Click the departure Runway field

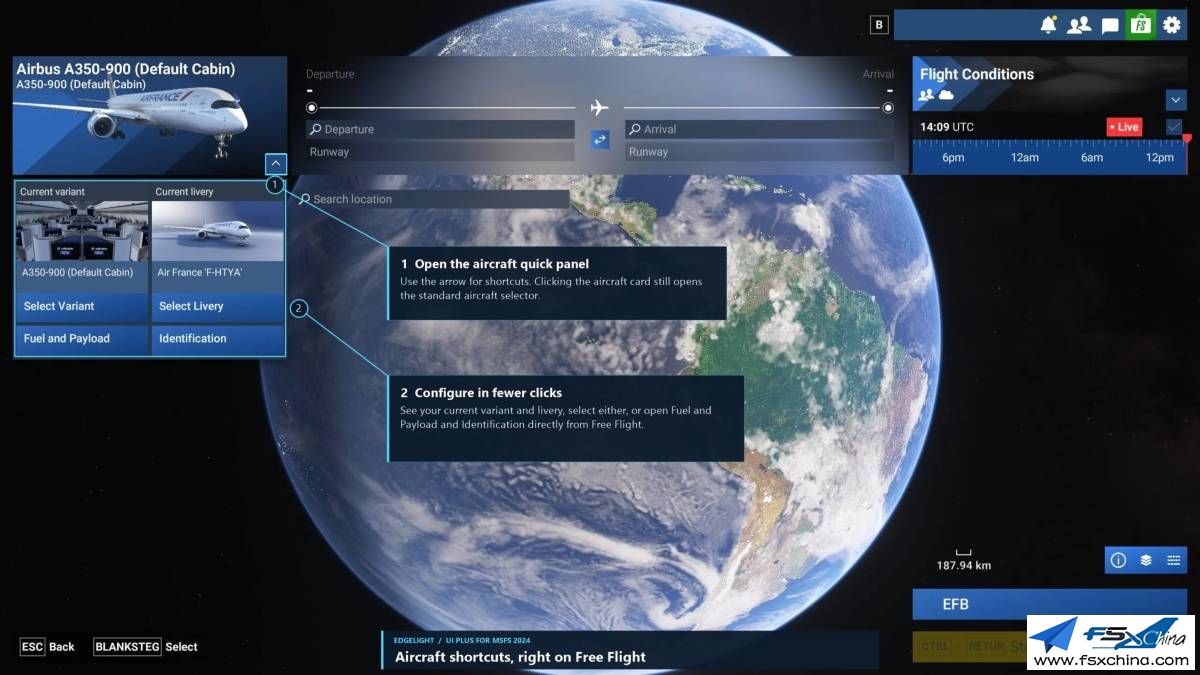click(x=441, y=152)
